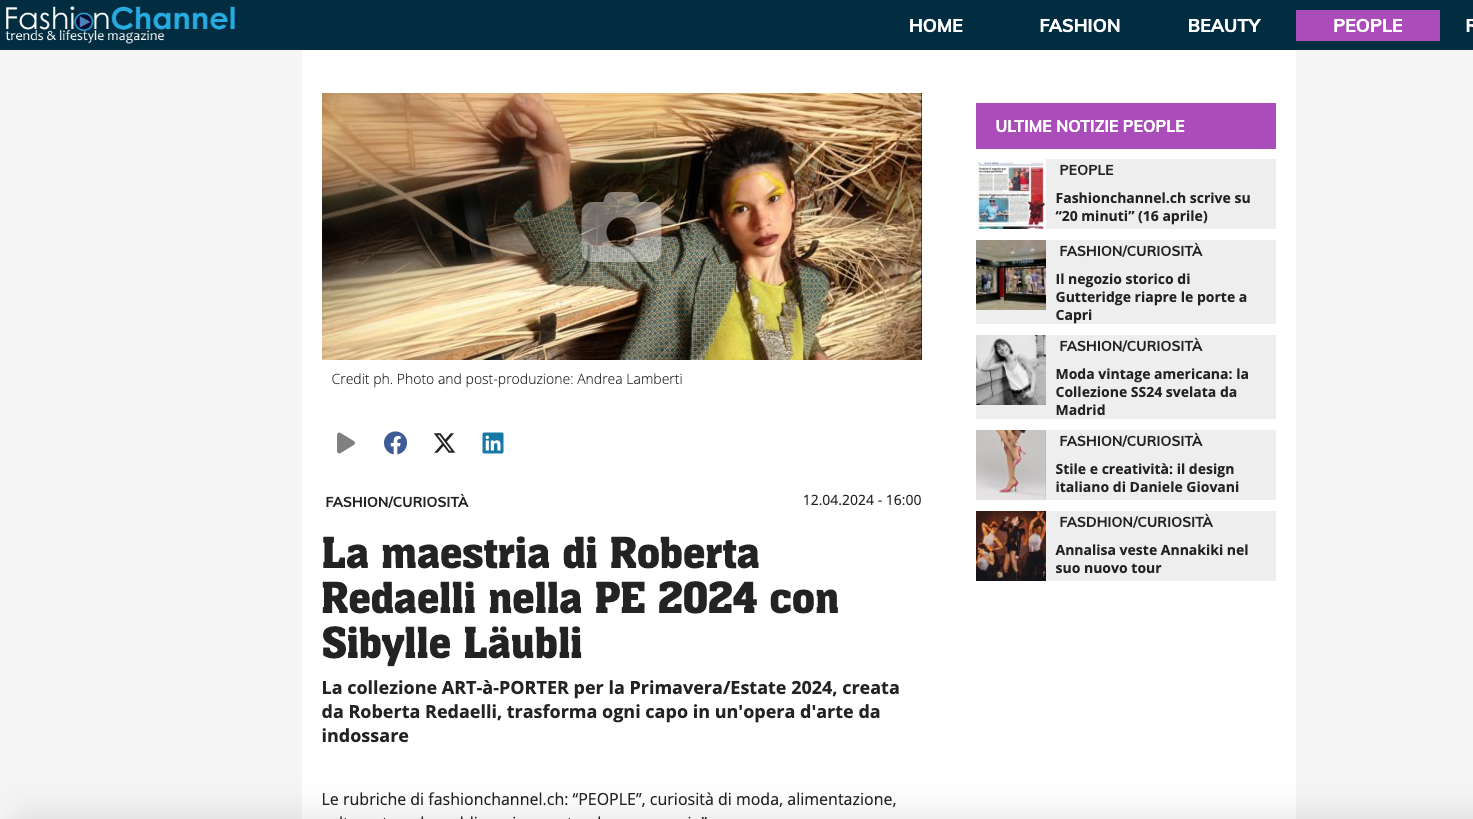Click the photo credit Andrea Lamberti caption
Viewport: 1473px width, 819px height.
(x=507, y=379)
